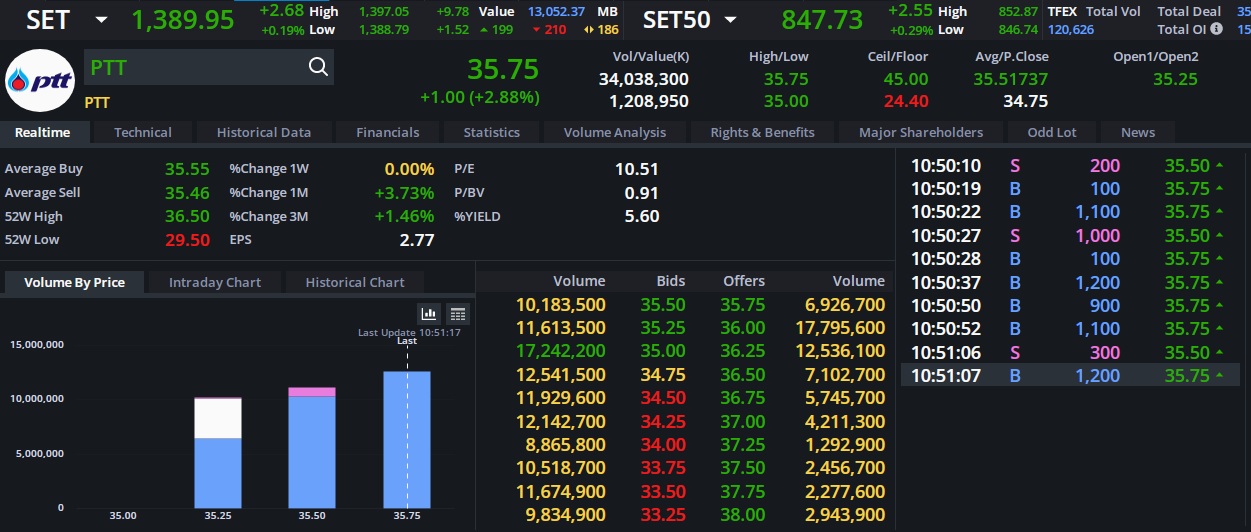Image resolution: width=1251 pixels, height=532 pixels.
Task: Click the offer price 36.00
Action: tap(743, 328)
